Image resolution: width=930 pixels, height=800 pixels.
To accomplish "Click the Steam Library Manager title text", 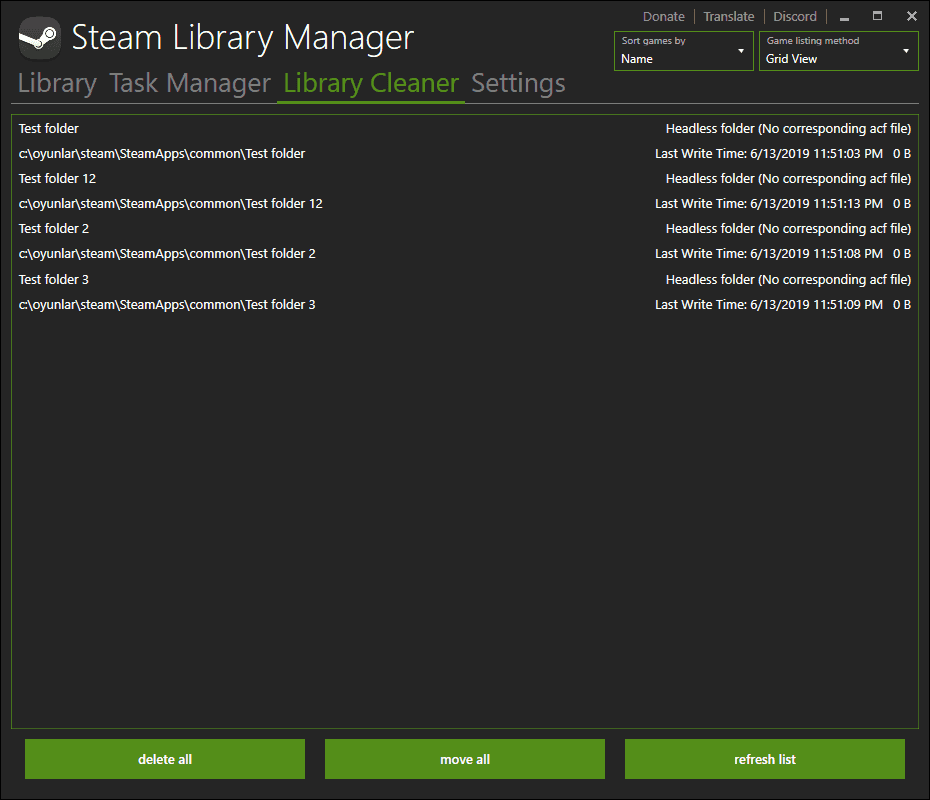I will click(x=243, y=37).
